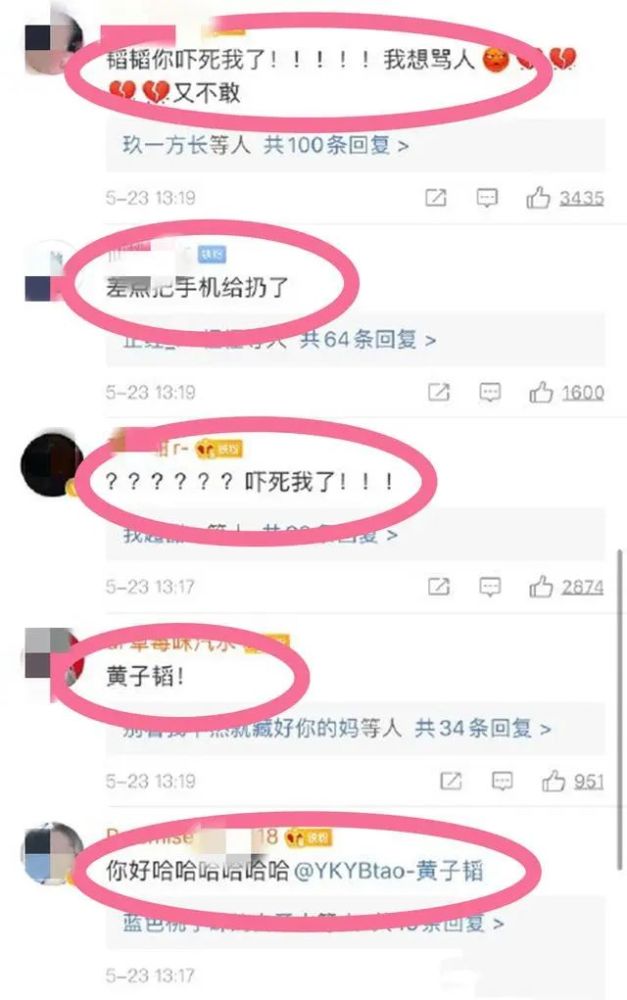
Task: Expand 共64条回复 replies
Action: tap(368, 339)
